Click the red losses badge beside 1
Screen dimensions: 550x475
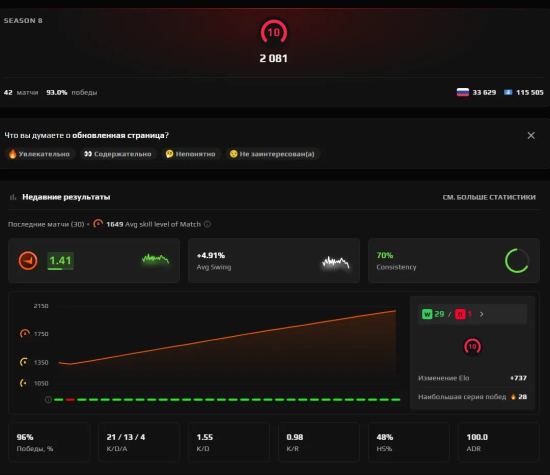[x=460, y=314]
